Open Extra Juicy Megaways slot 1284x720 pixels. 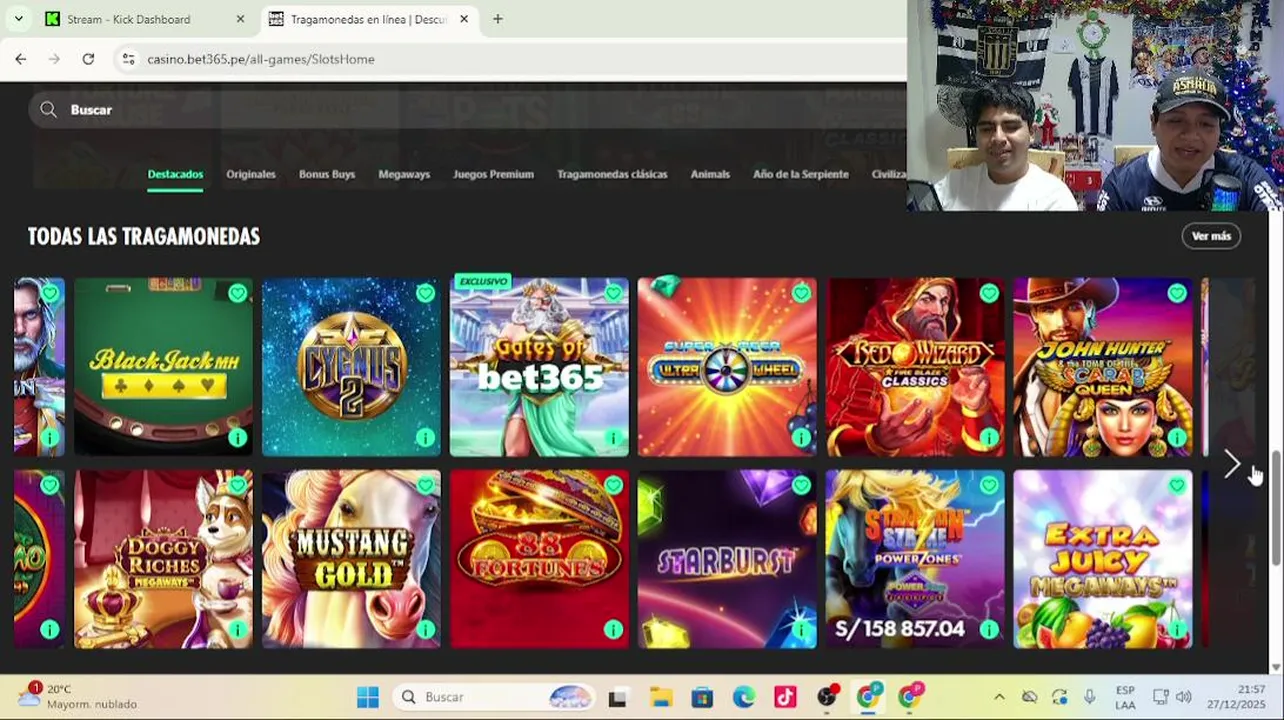coord(1103,559)
